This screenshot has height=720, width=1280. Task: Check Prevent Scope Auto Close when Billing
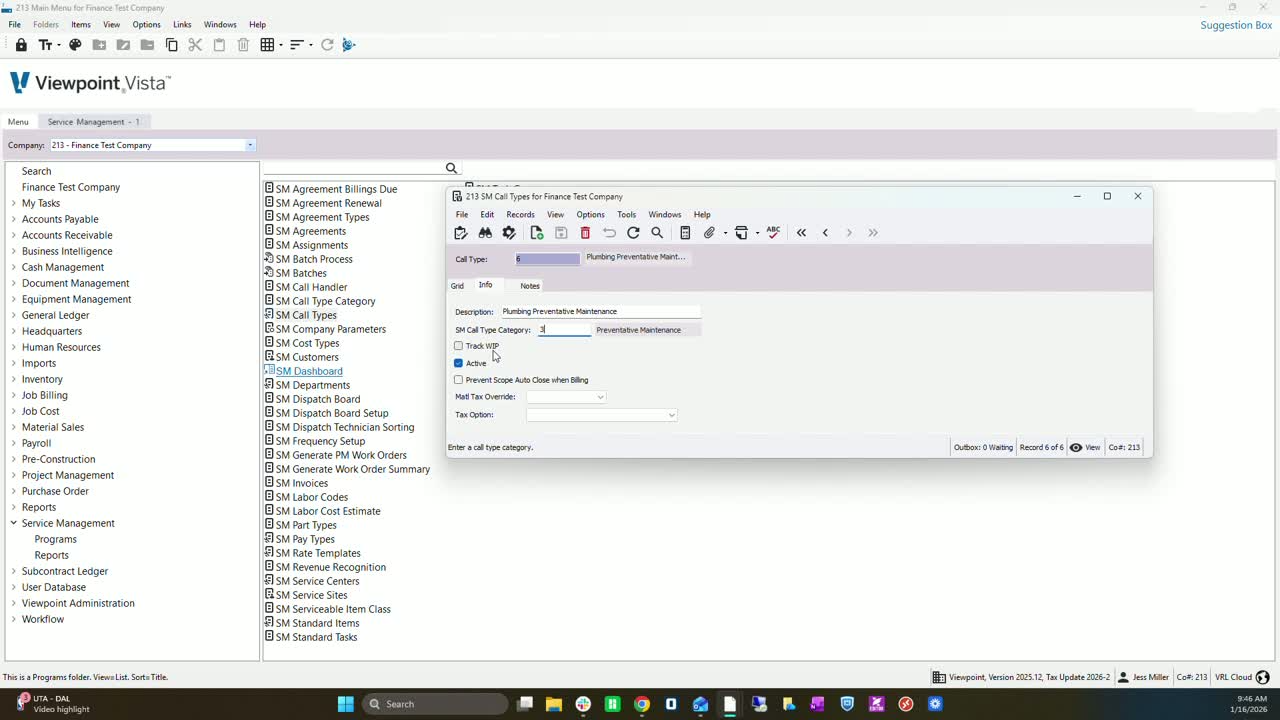coord(459,380)
